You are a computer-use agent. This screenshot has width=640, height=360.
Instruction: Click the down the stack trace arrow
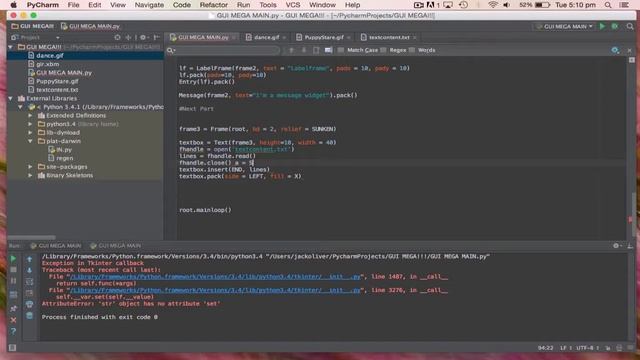(29, 270)
